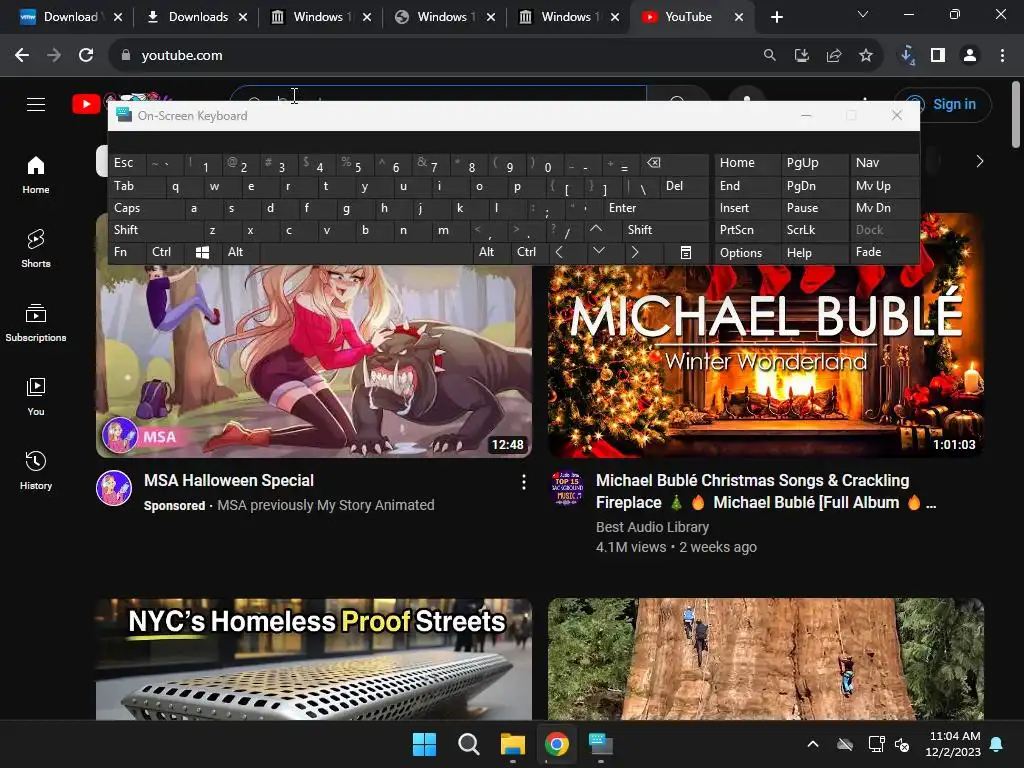This screenshot has height=768, width=1024.
Task: Click the context menu key on keyboard
Action: coord(686,253)
